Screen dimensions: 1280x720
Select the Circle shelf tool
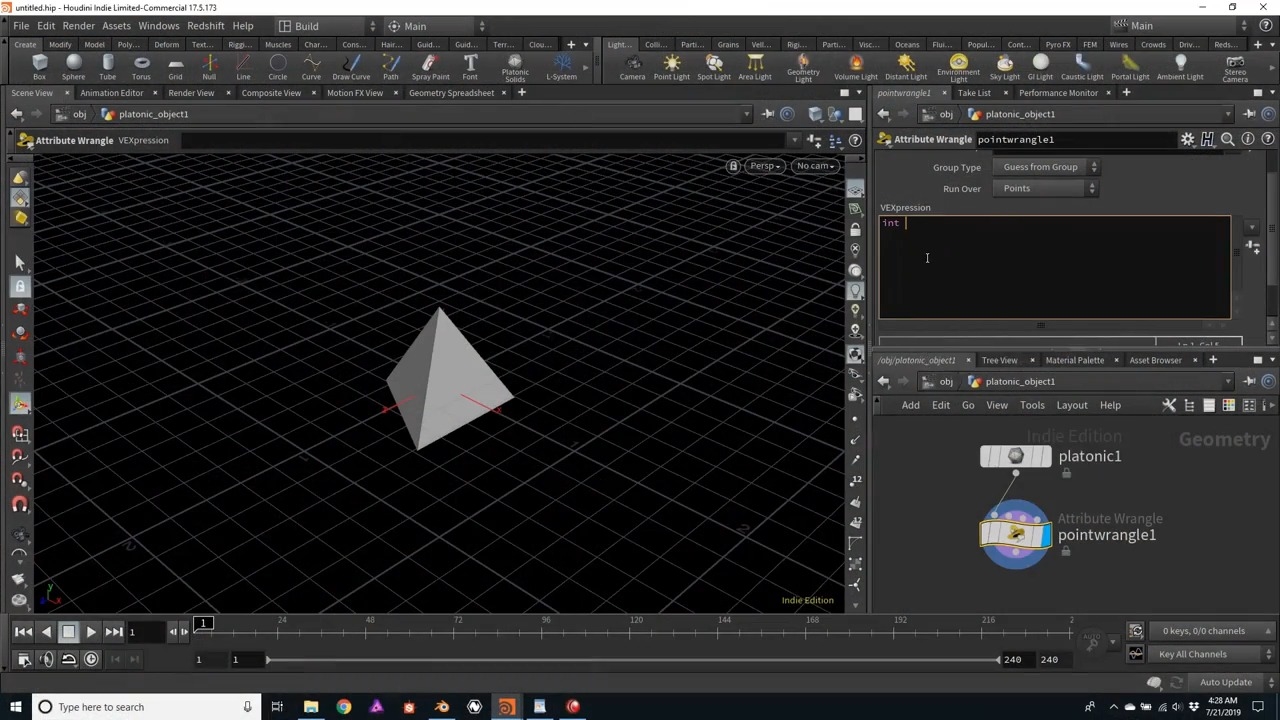tap(277, 67)
